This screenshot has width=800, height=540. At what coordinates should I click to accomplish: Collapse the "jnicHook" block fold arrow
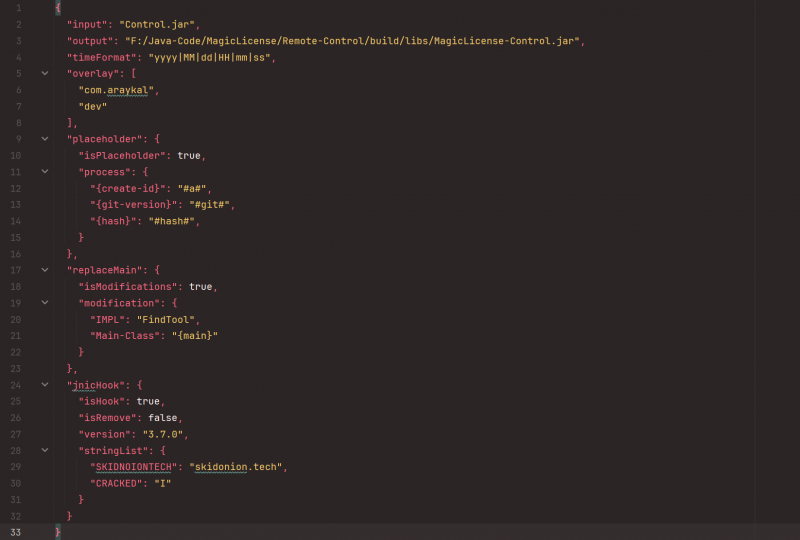(x=44, y=384)
